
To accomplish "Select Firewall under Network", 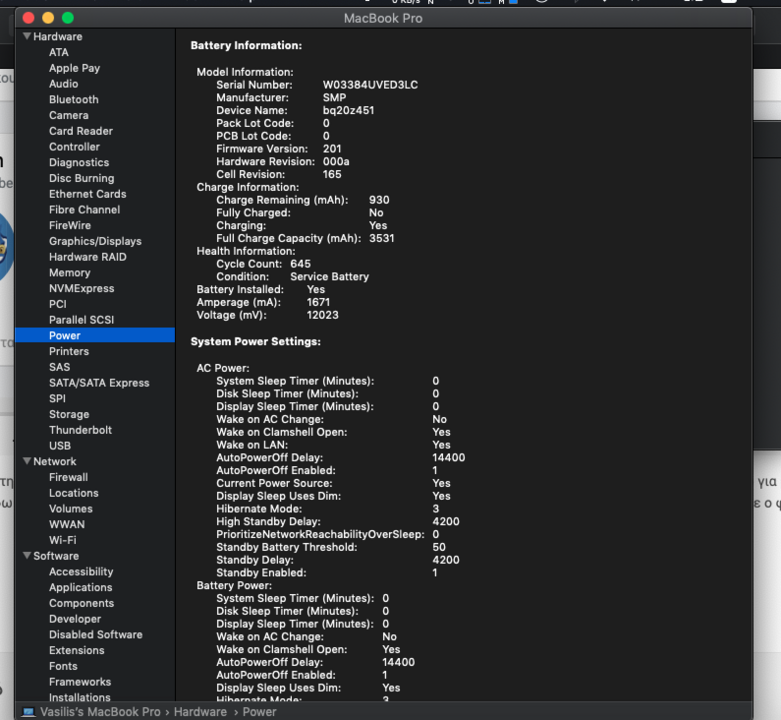I will tap(68, 477).
